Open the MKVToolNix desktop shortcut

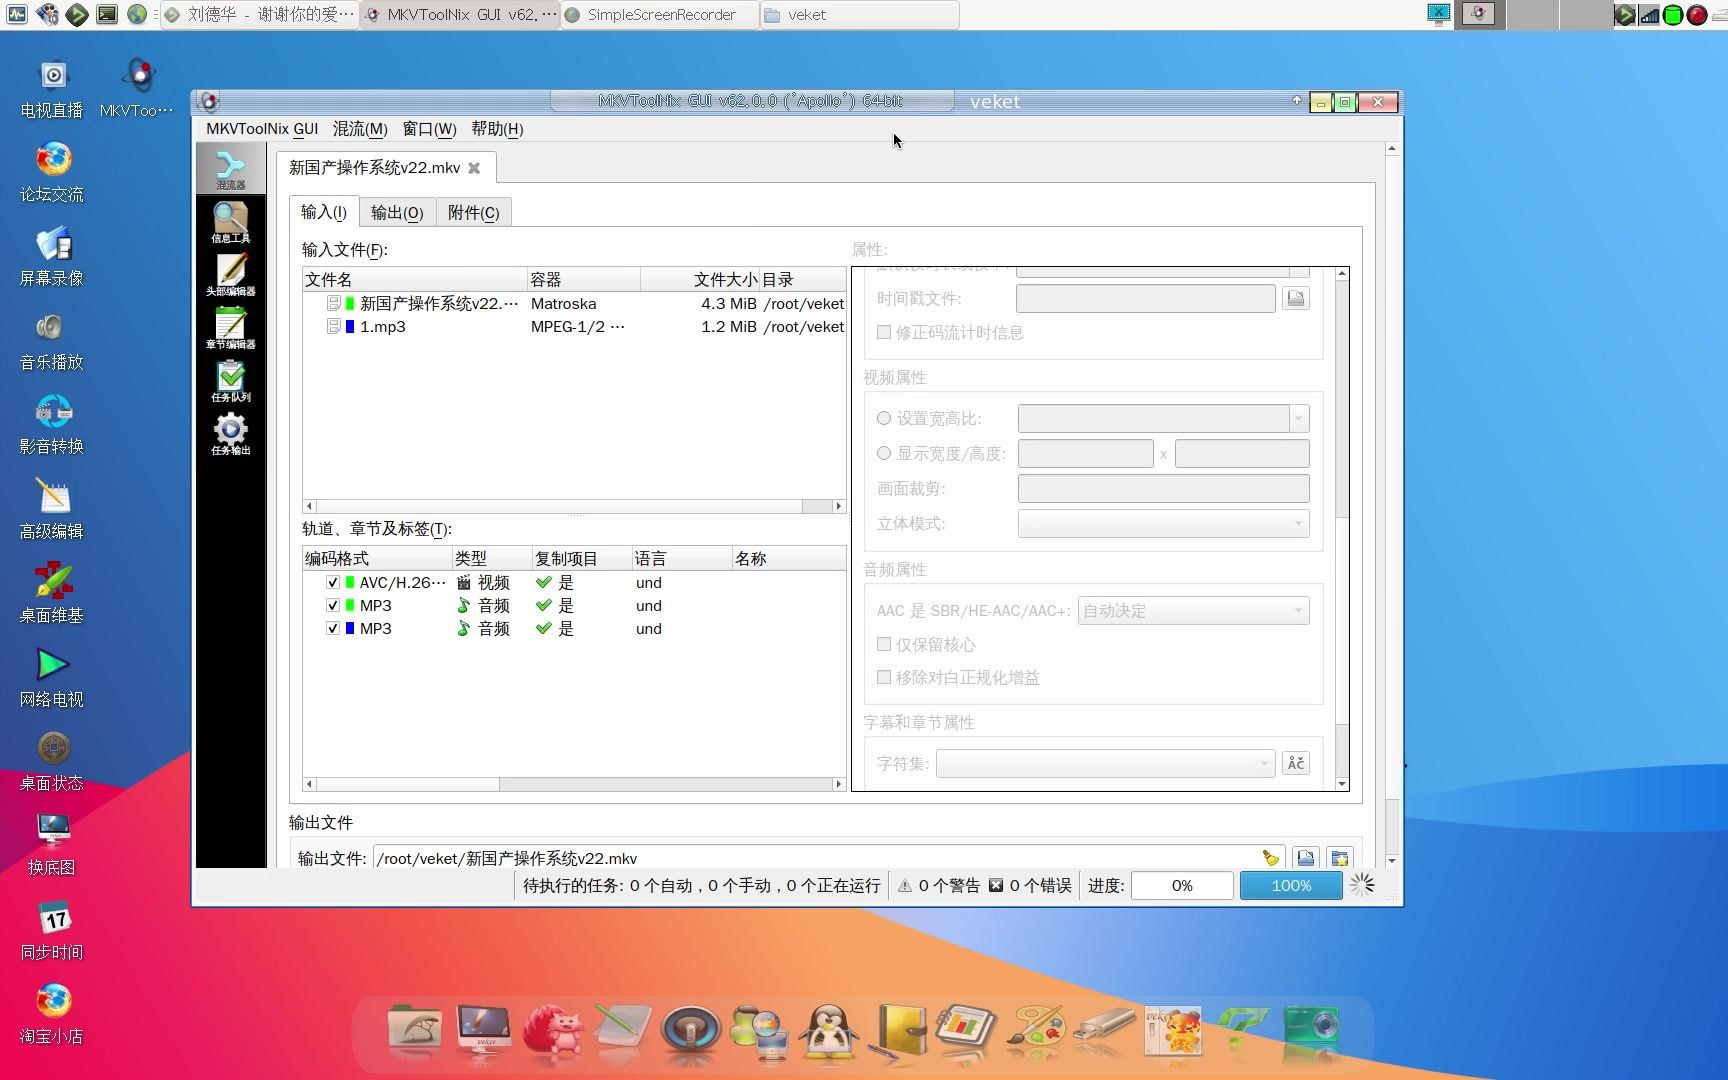[137, 88]
